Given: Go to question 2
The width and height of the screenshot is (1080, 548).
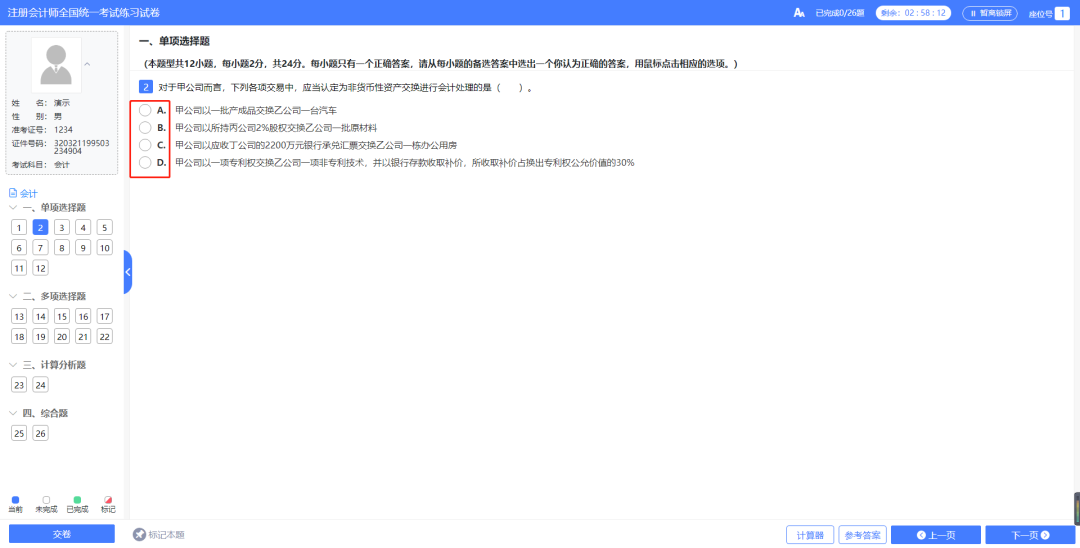Looking at the screenshot, I should 41,228.
